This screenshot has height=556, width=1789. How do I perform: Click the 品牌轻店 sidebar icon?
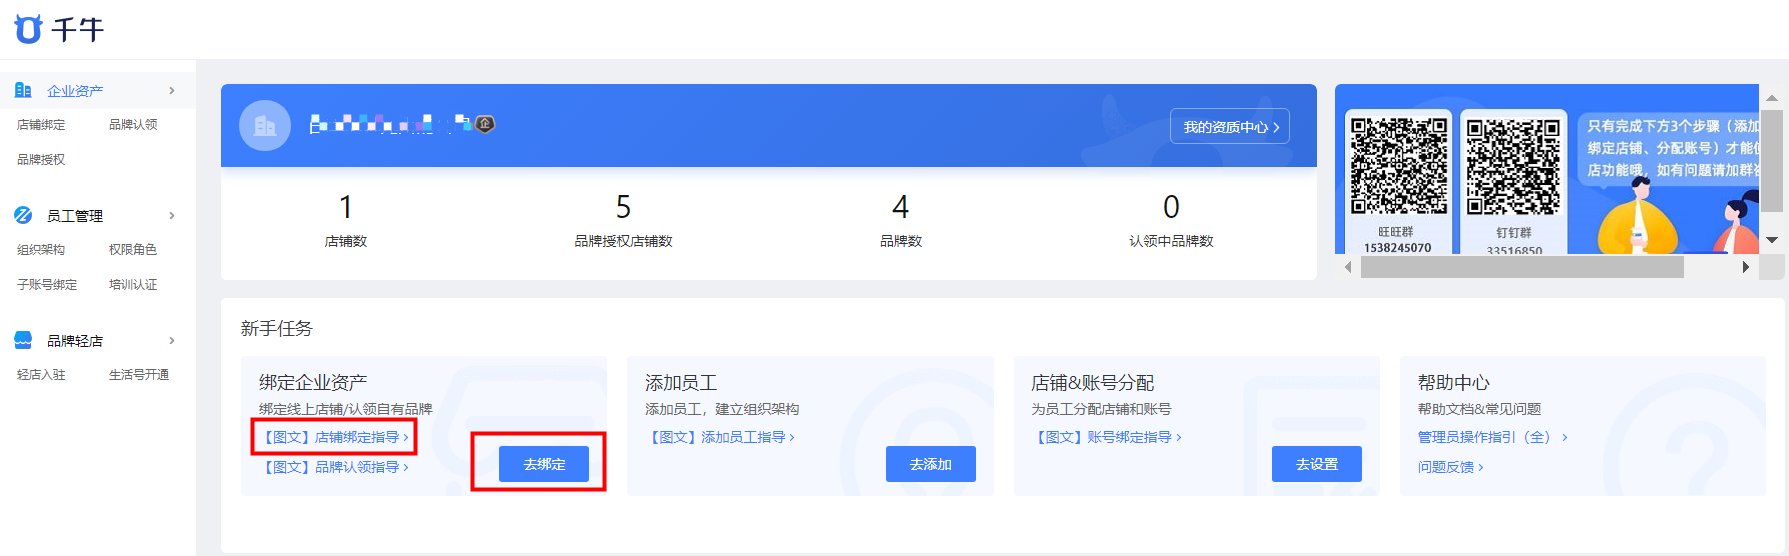[x=23, y=340]
